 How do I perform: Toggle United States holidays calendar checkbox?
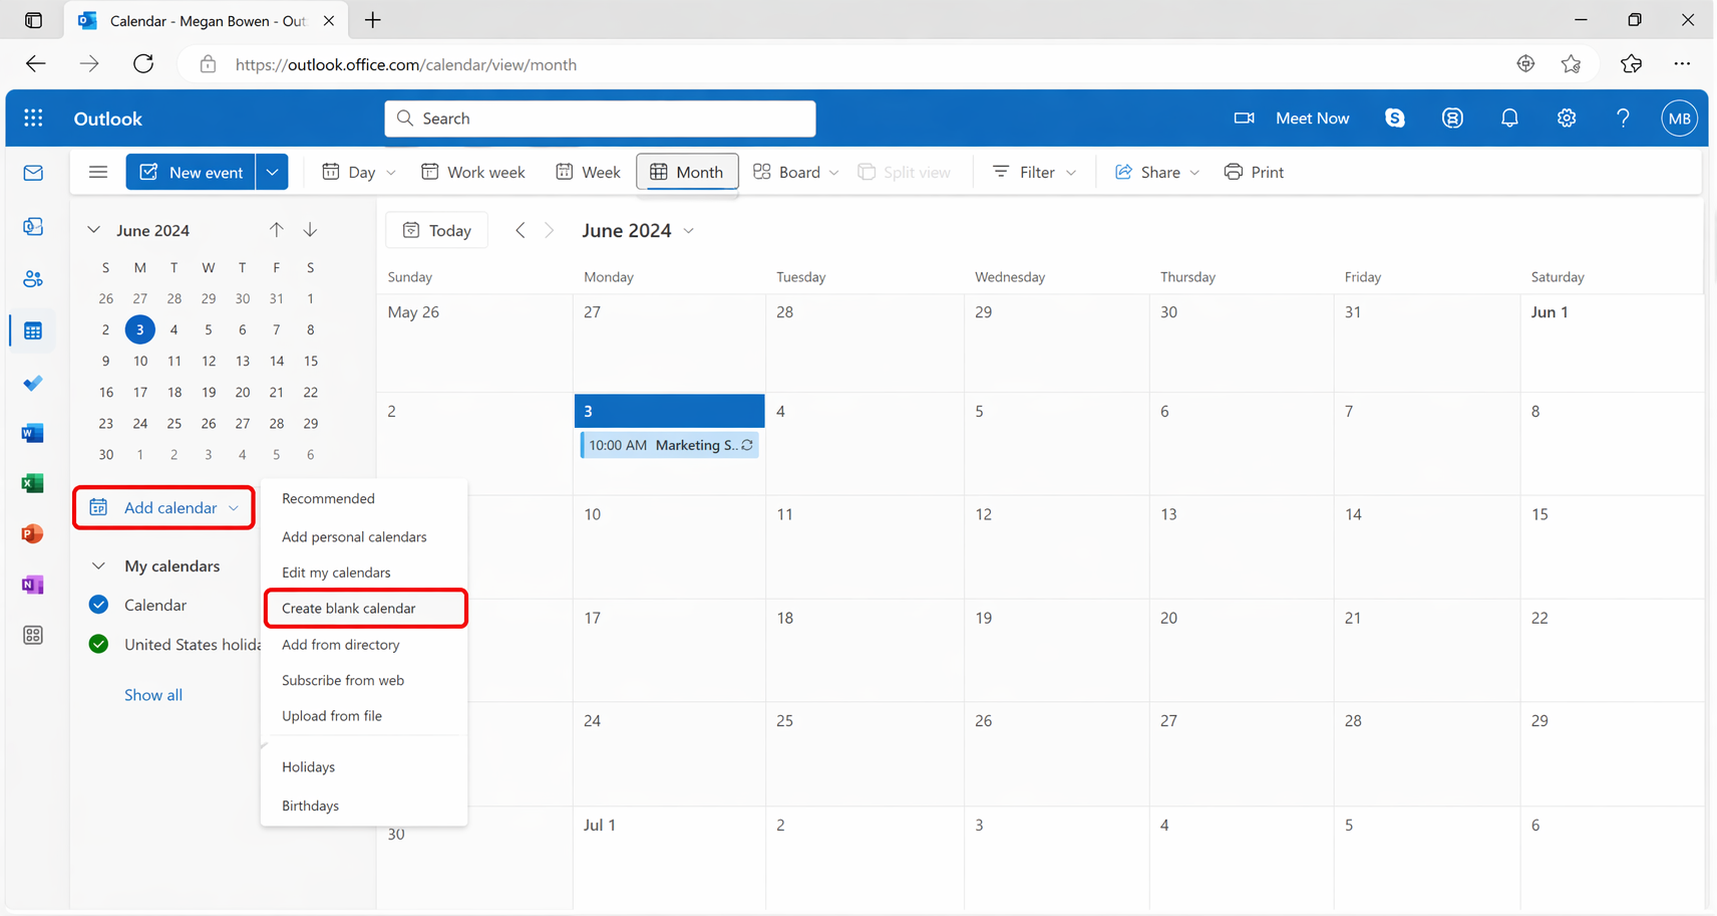coord(98,644)
